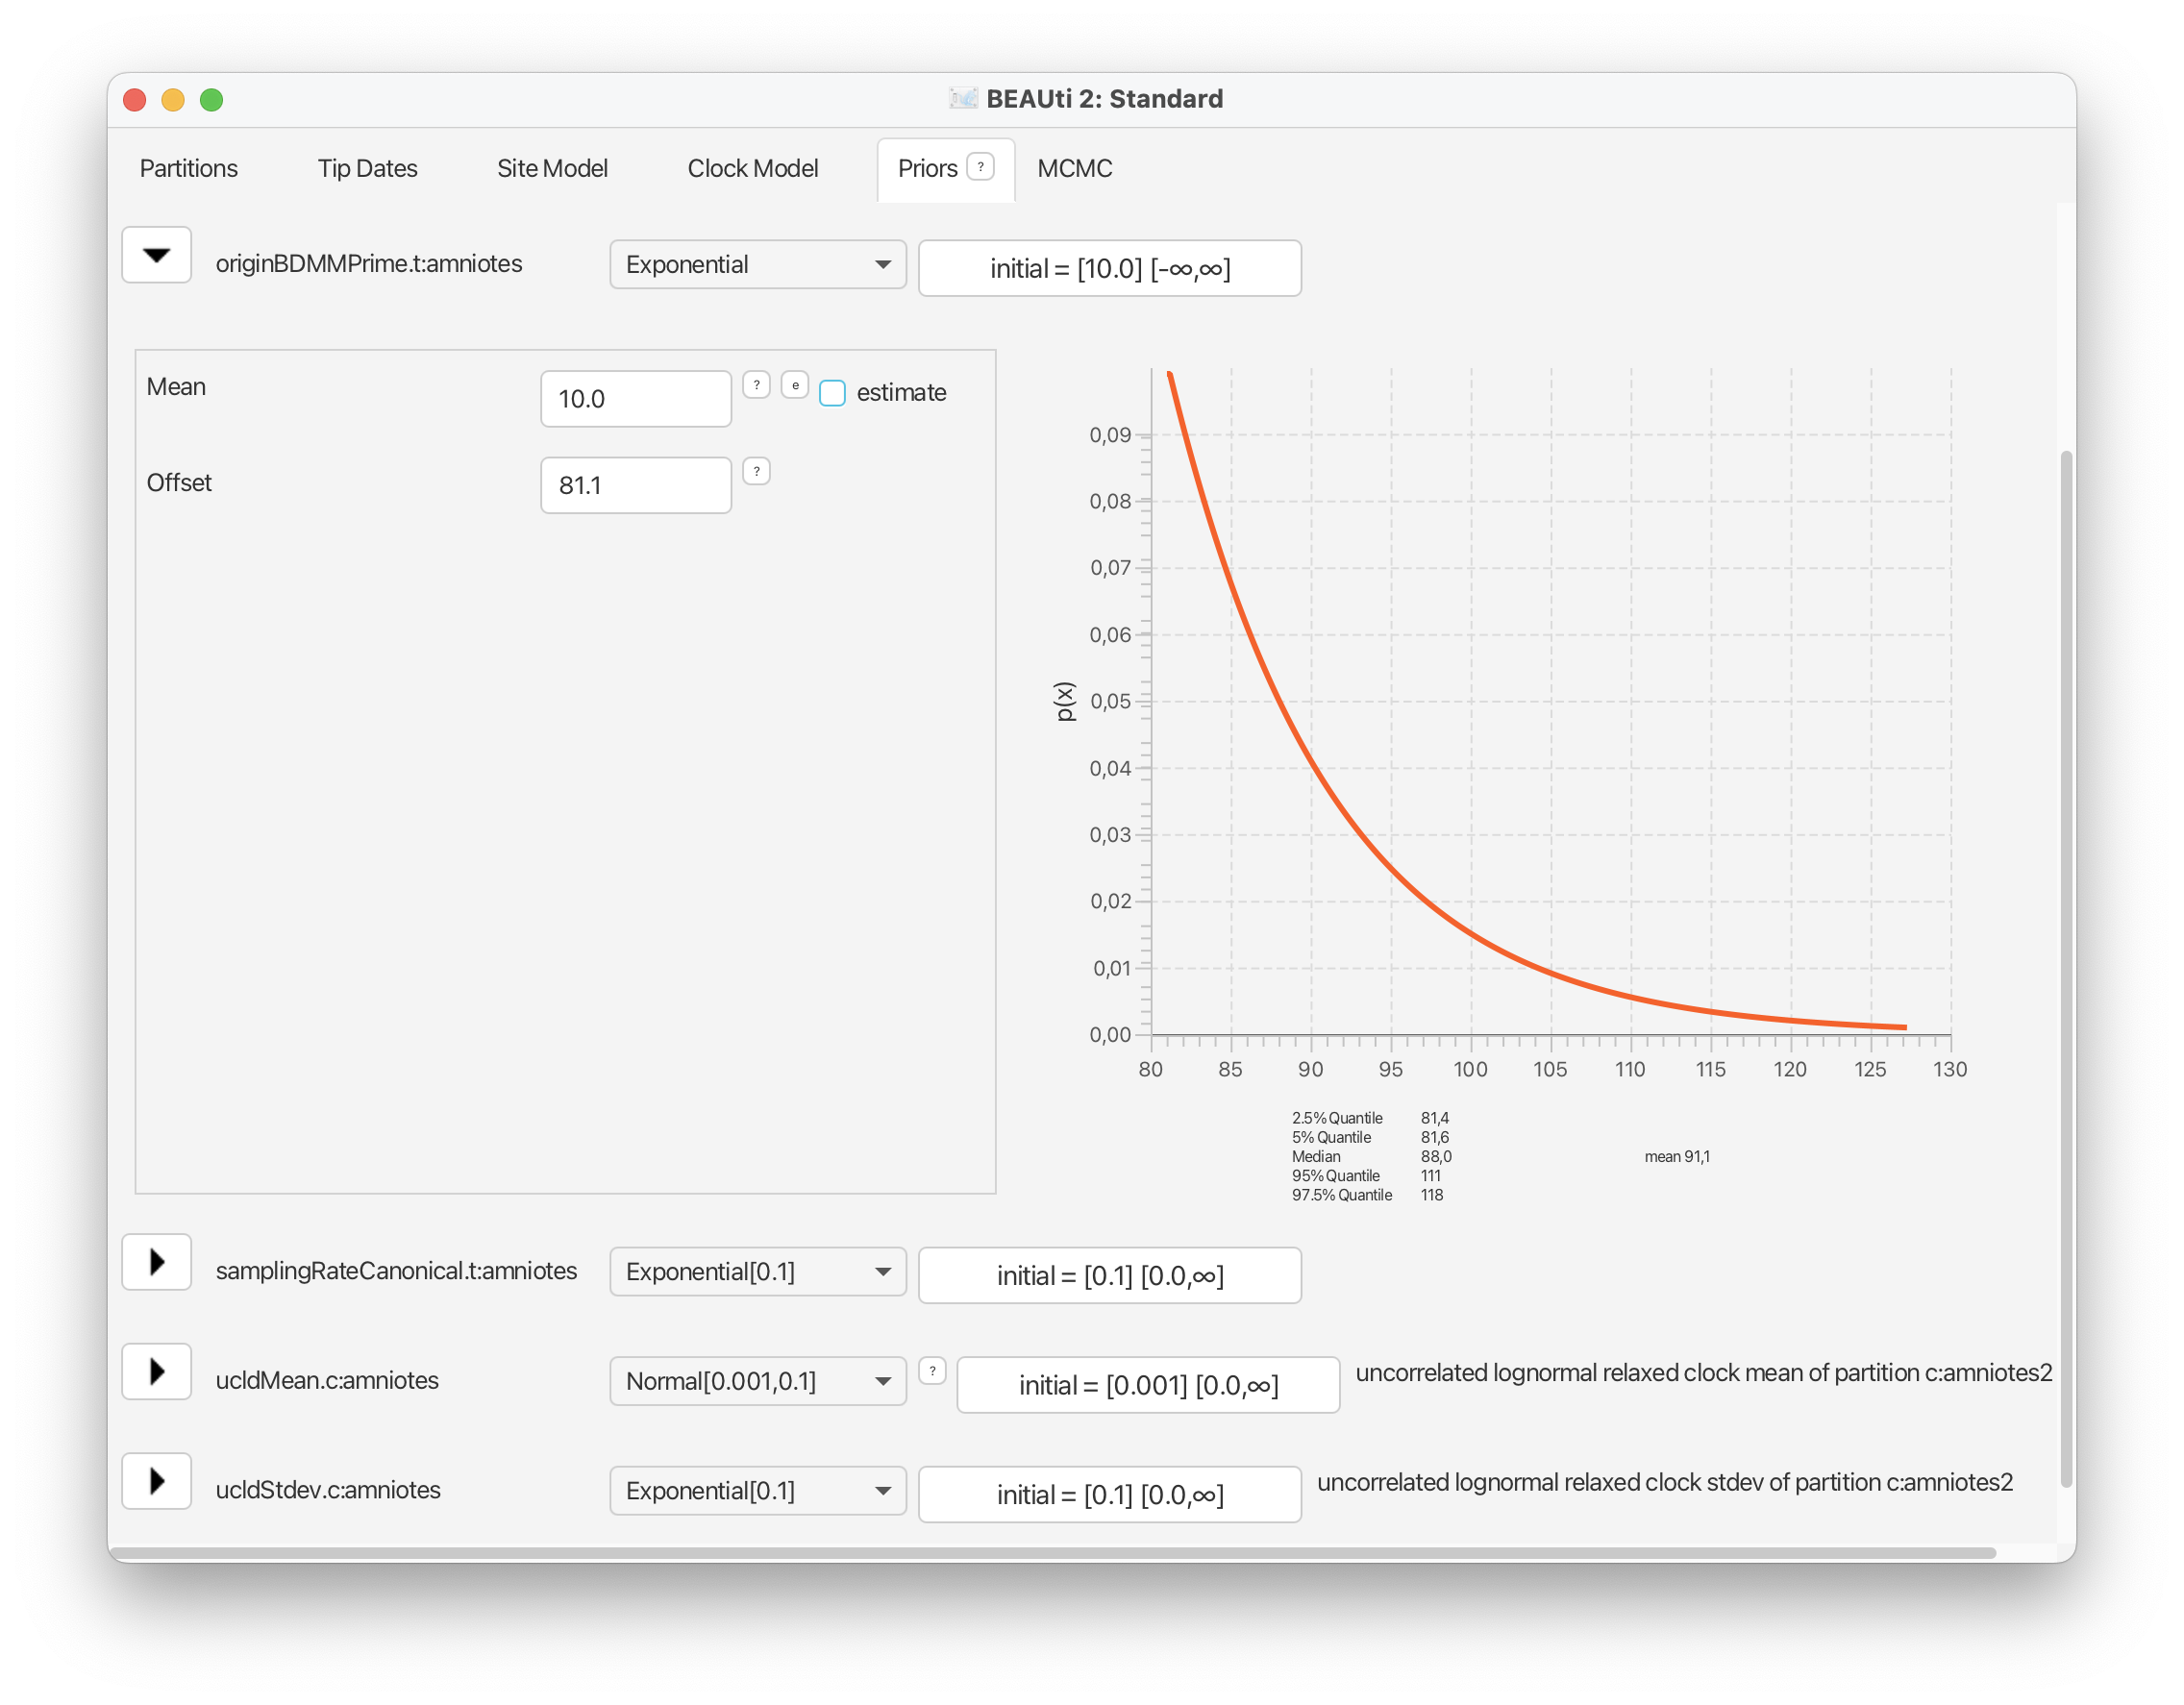The width and height of the screenshot is (2184, 1705).
Task: Click the vertical scrollbar of priors panel
Action: click(2067, 968)
